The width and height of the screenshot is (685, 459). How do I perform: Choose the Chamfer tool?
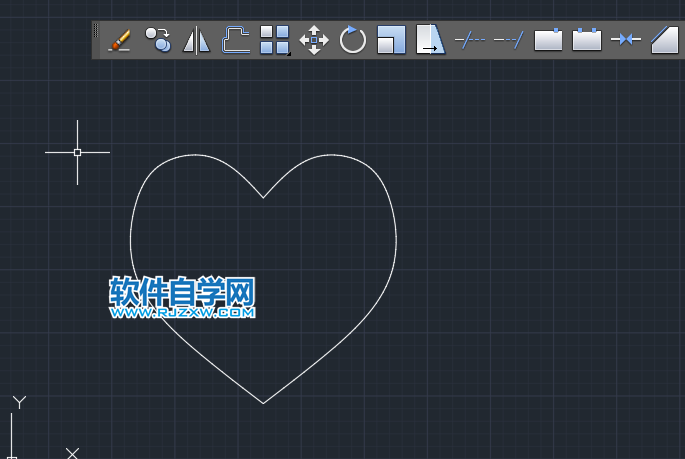pos(665,40)
